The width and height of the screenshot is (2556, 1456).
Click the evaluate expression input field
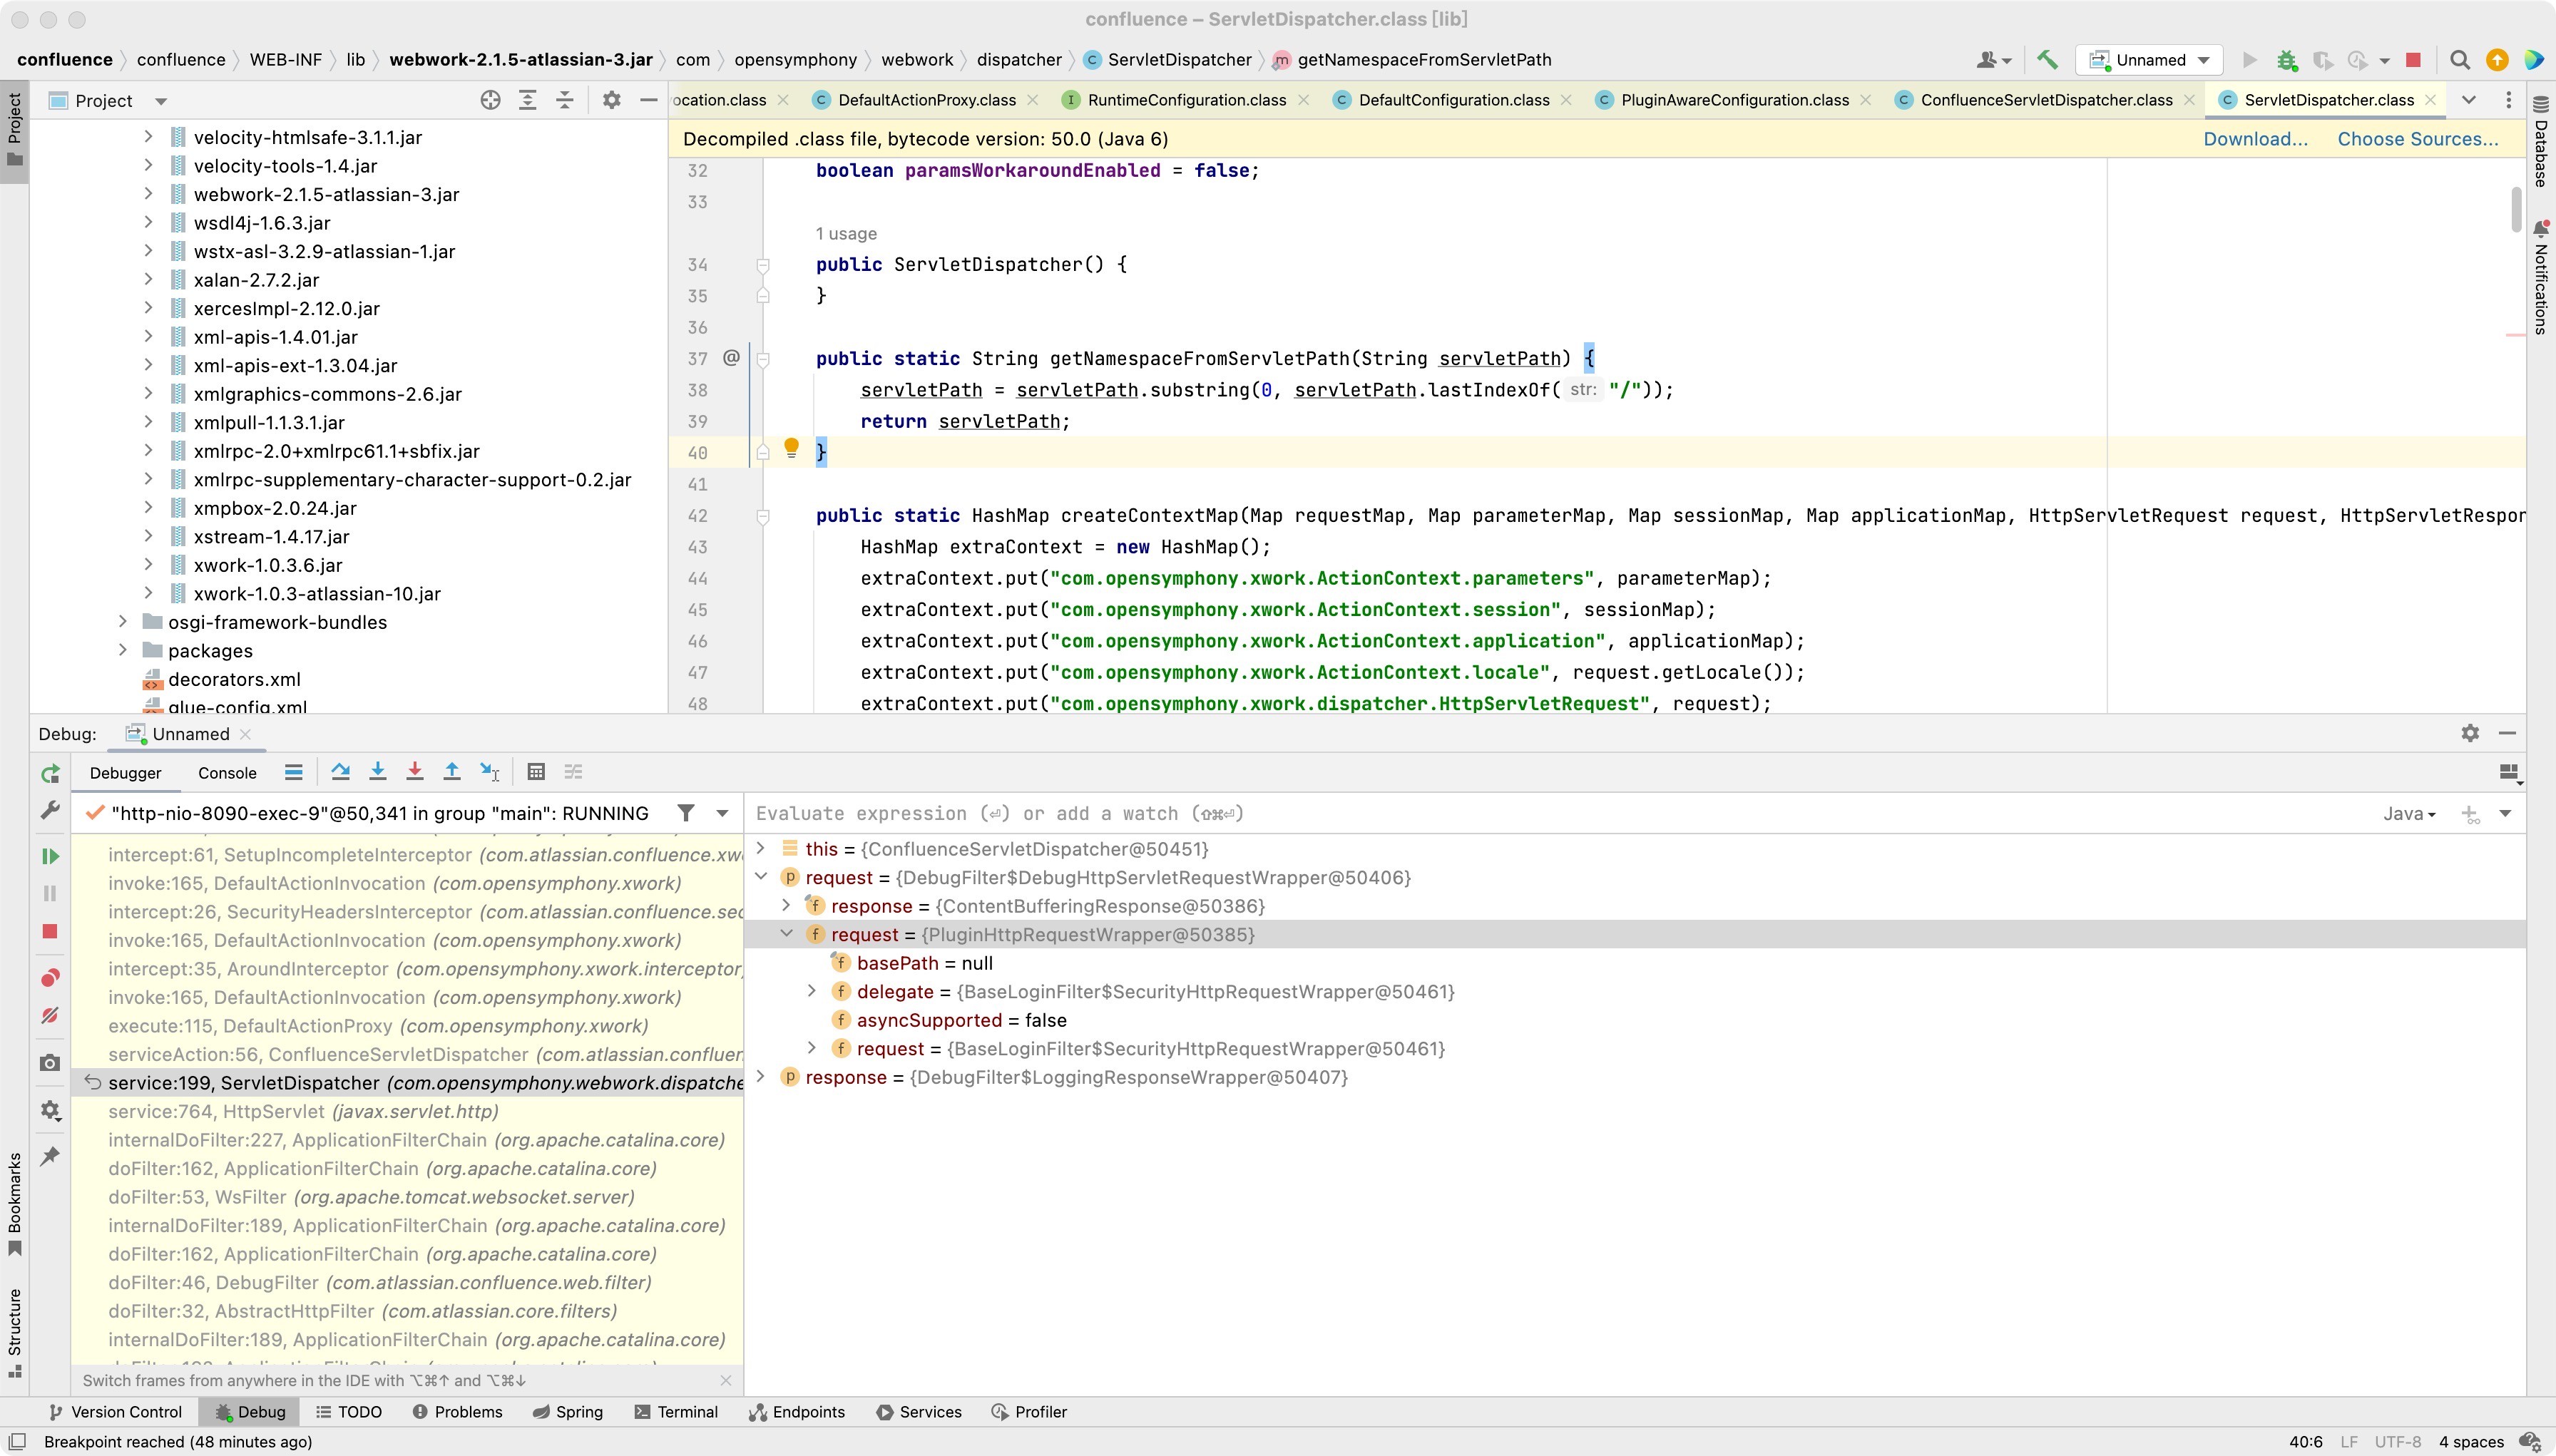1560,814
